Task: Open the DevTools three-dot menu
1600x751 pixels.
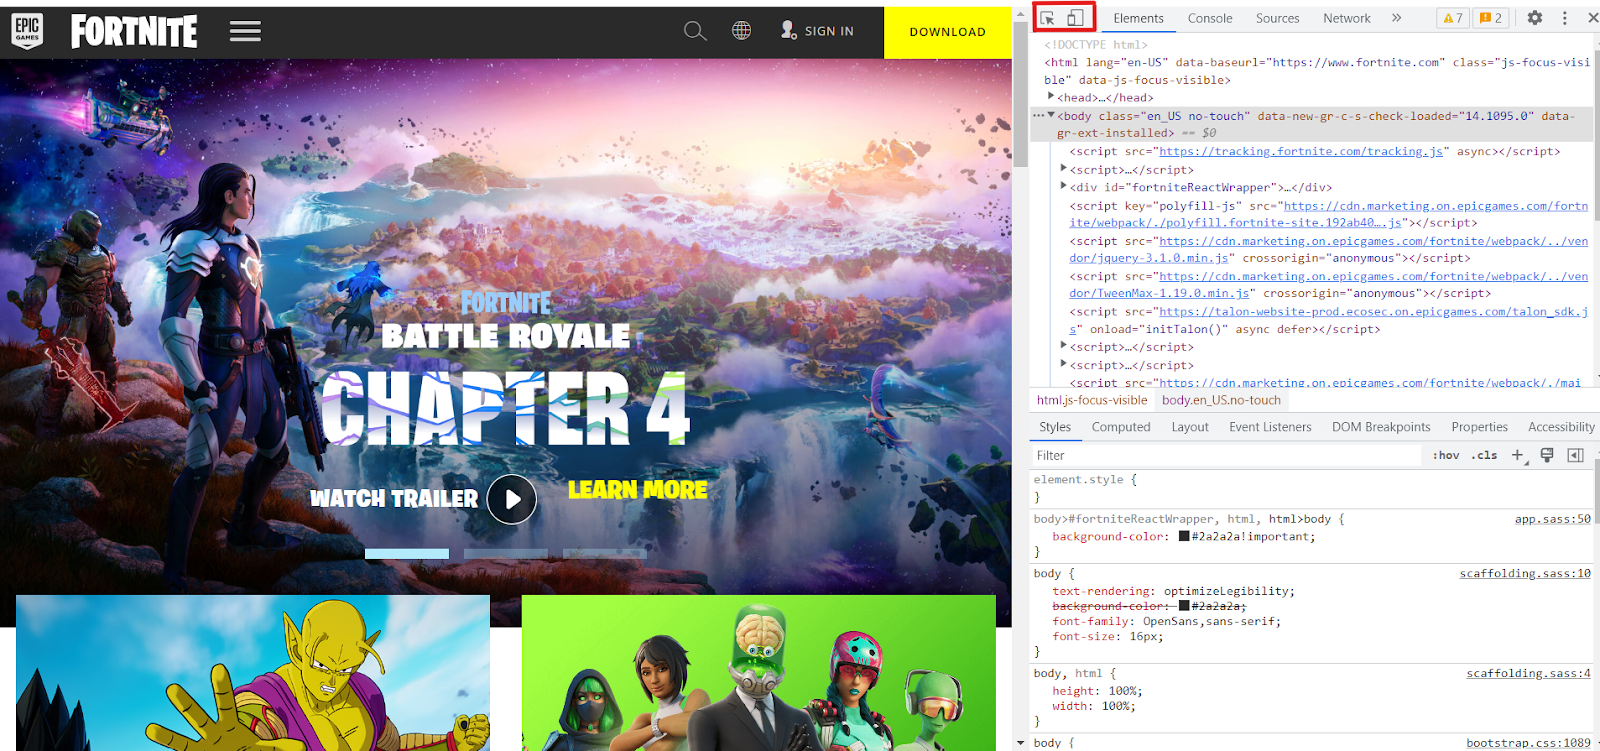Action: coord(1565,18)
